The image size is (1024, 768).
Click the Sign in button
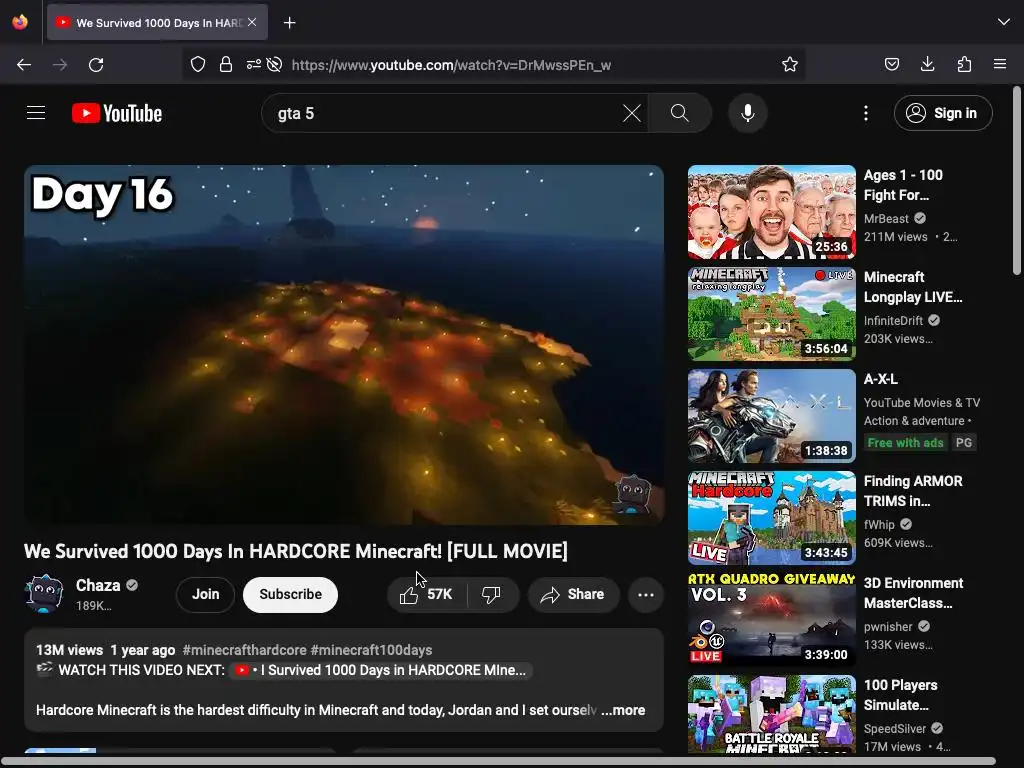pyautogui.click(x=943, y=113)
